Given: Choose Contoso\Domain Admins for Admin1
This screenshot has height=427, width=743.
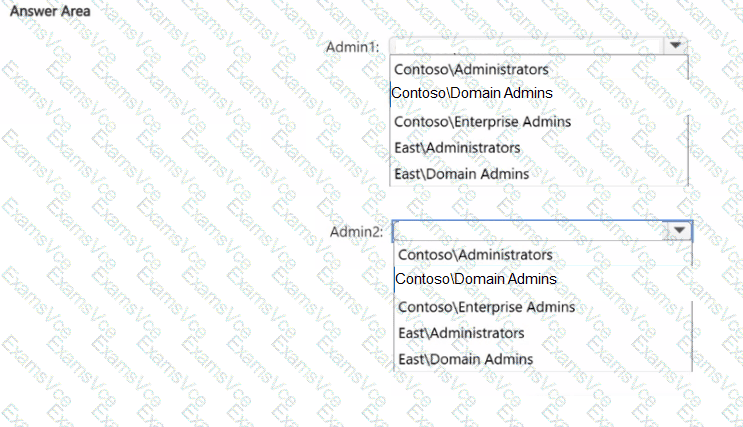Looking at the screenshot, I should coord(472,93).
